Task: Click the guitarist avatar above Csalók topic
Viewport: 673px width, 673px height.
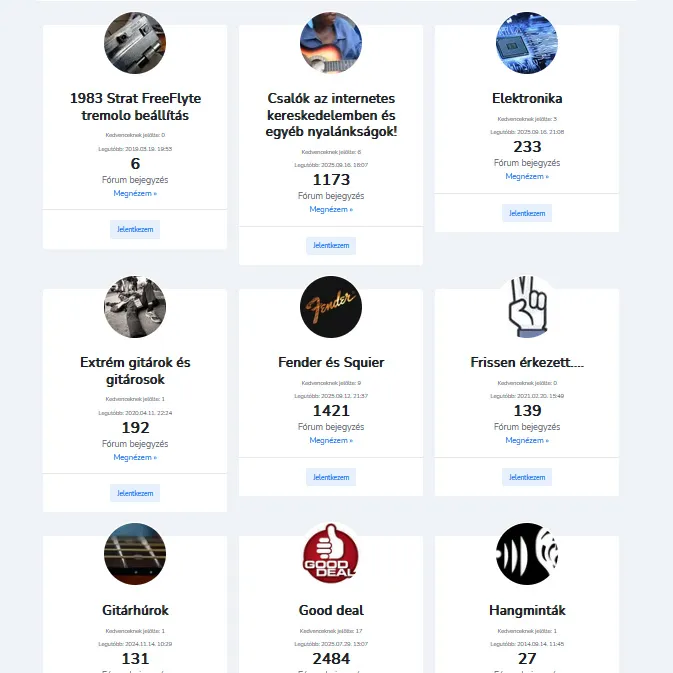Action: [331, 43]
